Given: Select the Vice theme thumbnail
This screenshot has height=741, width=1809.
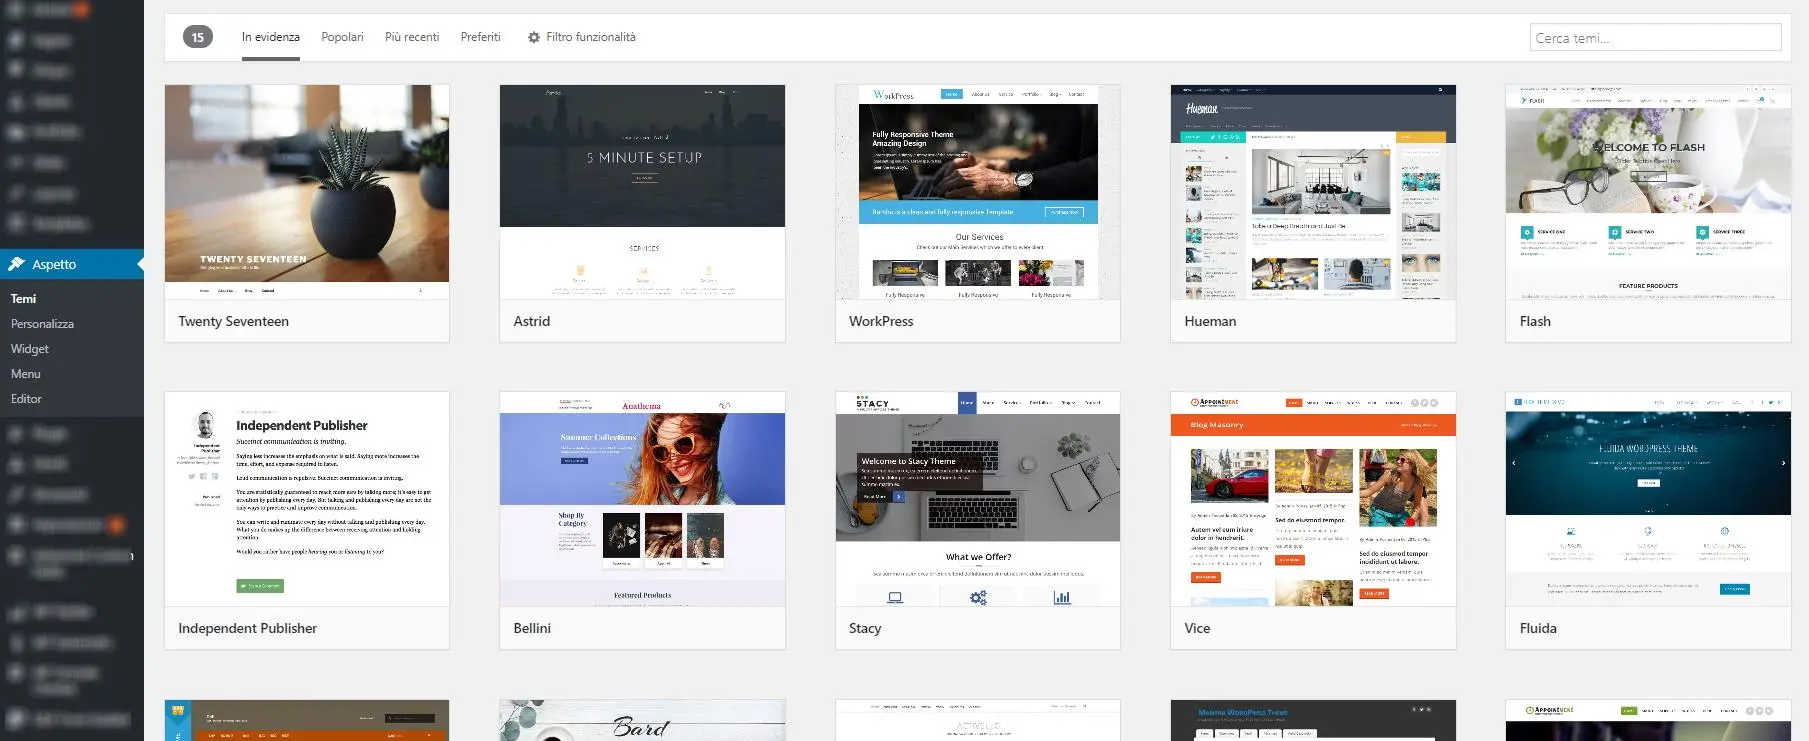Looking at the screenshot, I should (1313, 499).
